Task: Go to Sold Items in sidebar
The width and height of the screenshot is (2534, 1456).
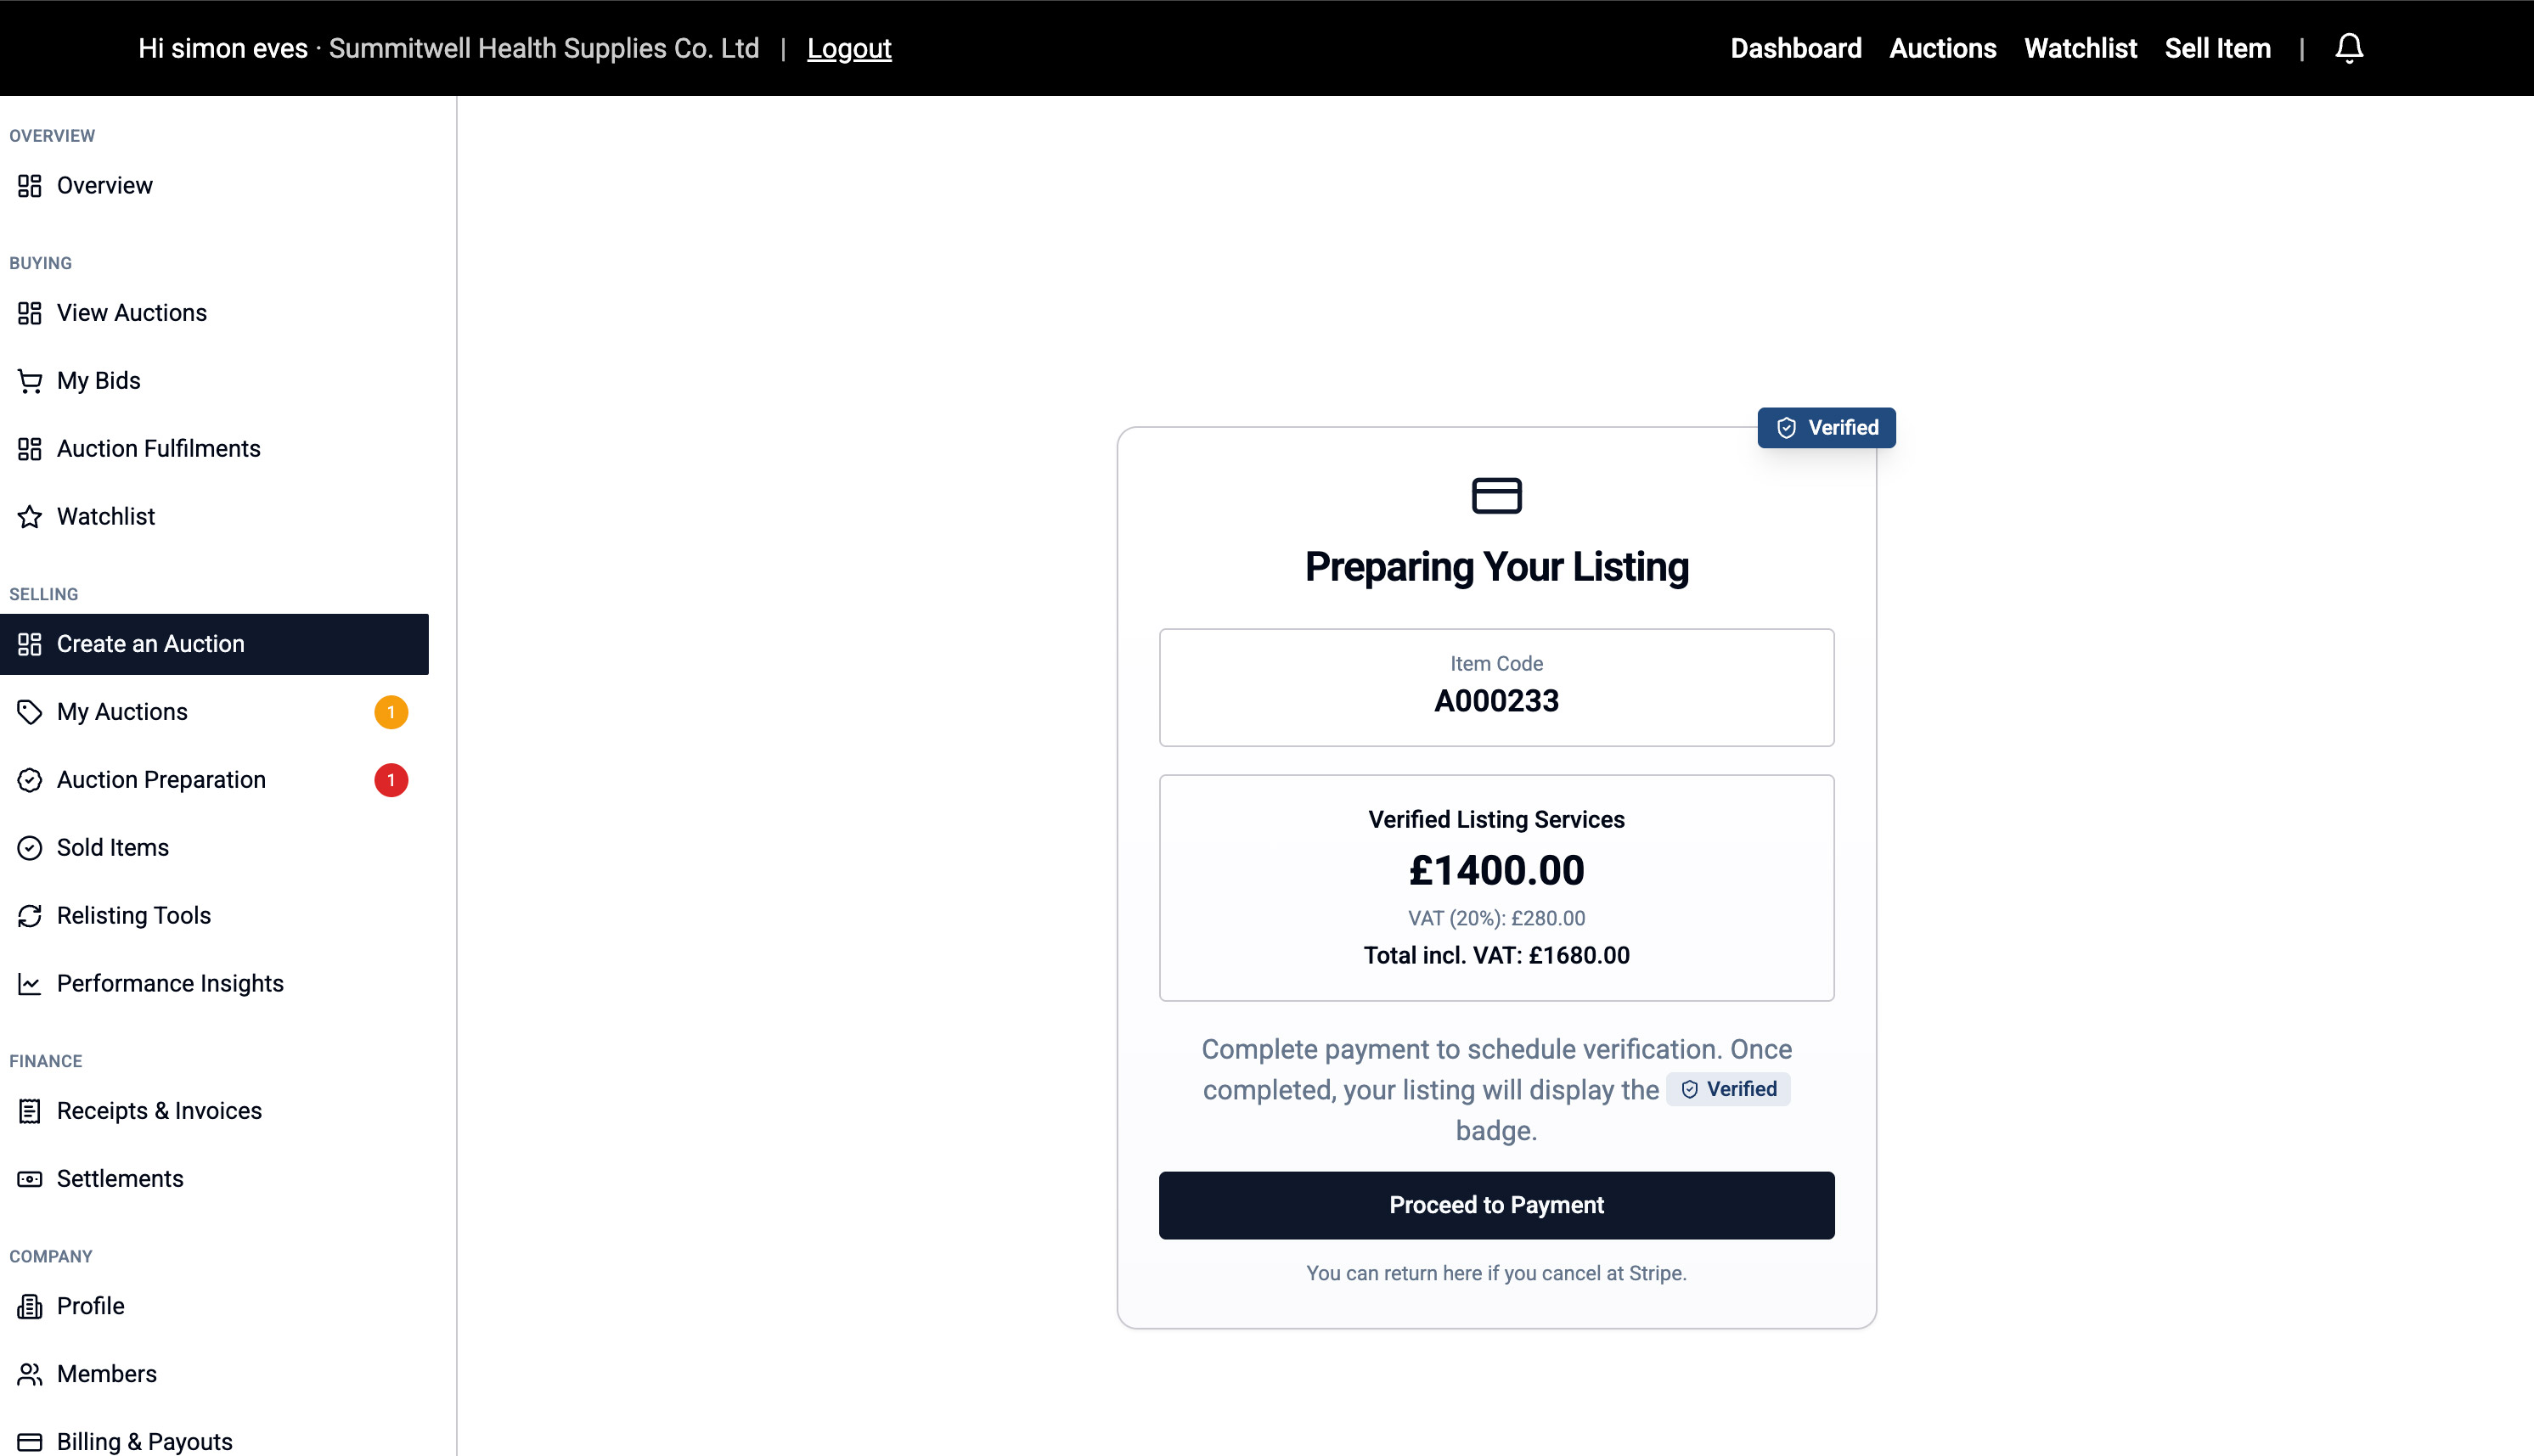Action: [113, 848]
